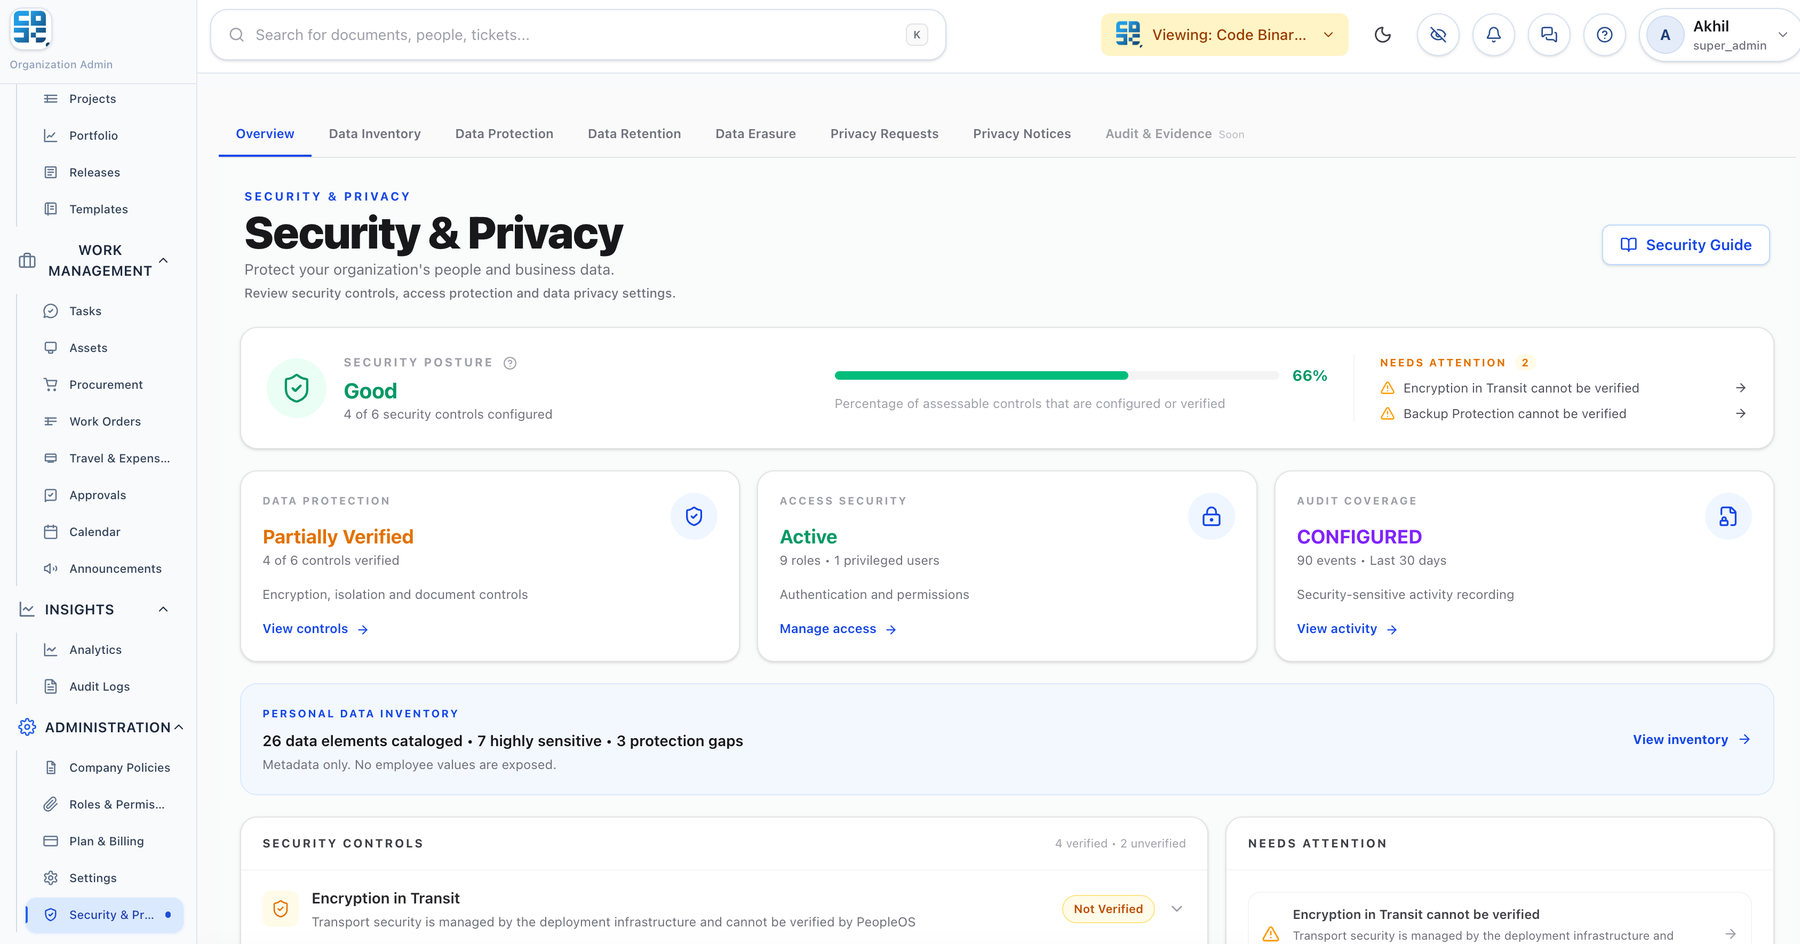Click the View activity link
Image resolution: width=1800 pixels, height=944 pixels.
click(1347, 629)
